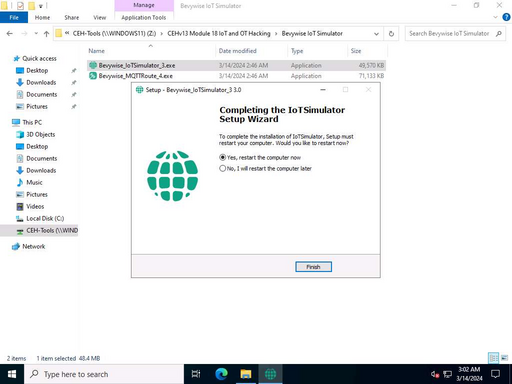Open Music folder in navigation pane
512x384 pixels.
coord(34,182)
